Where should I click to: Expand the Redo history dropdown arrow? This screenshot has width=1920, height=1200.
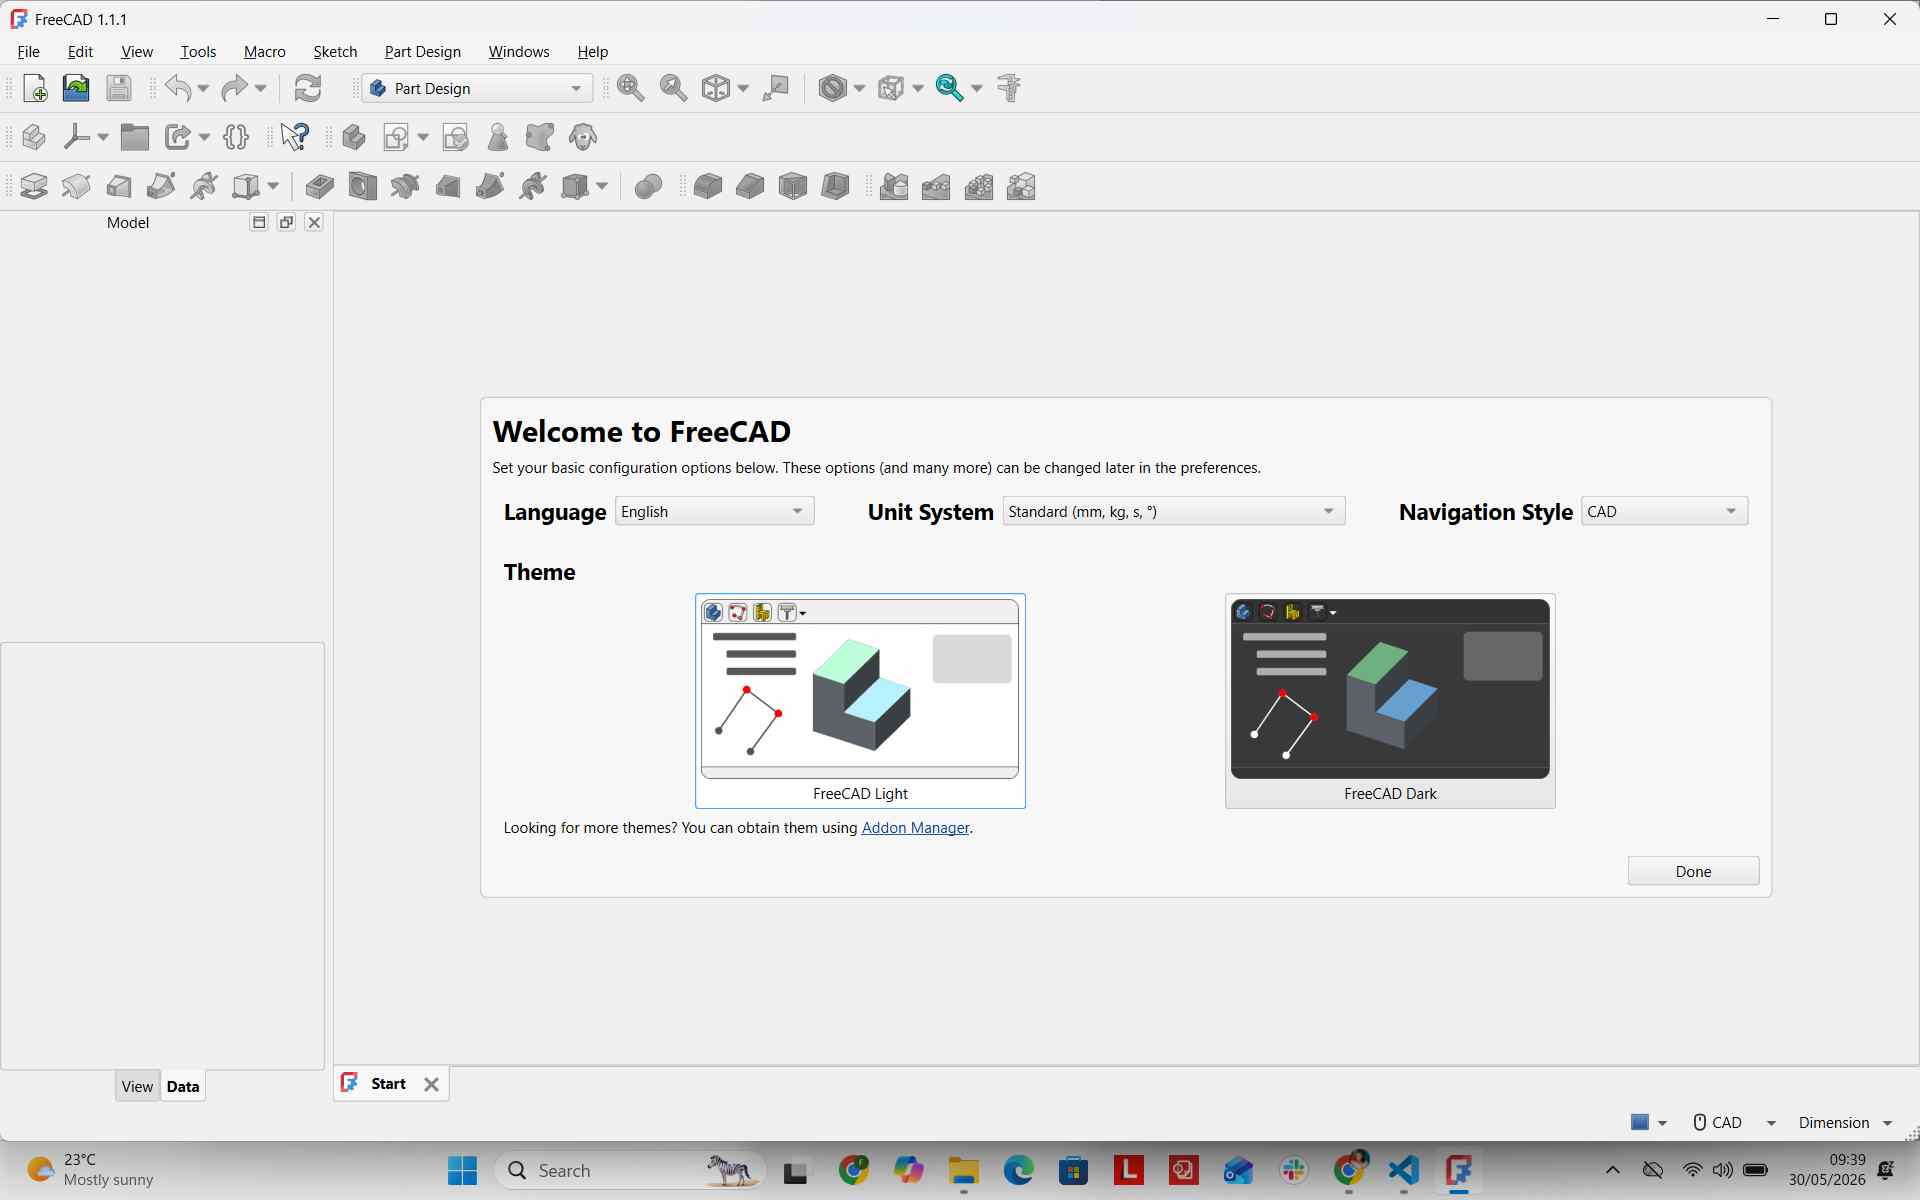pyautogui.click(x=260, y=89)
